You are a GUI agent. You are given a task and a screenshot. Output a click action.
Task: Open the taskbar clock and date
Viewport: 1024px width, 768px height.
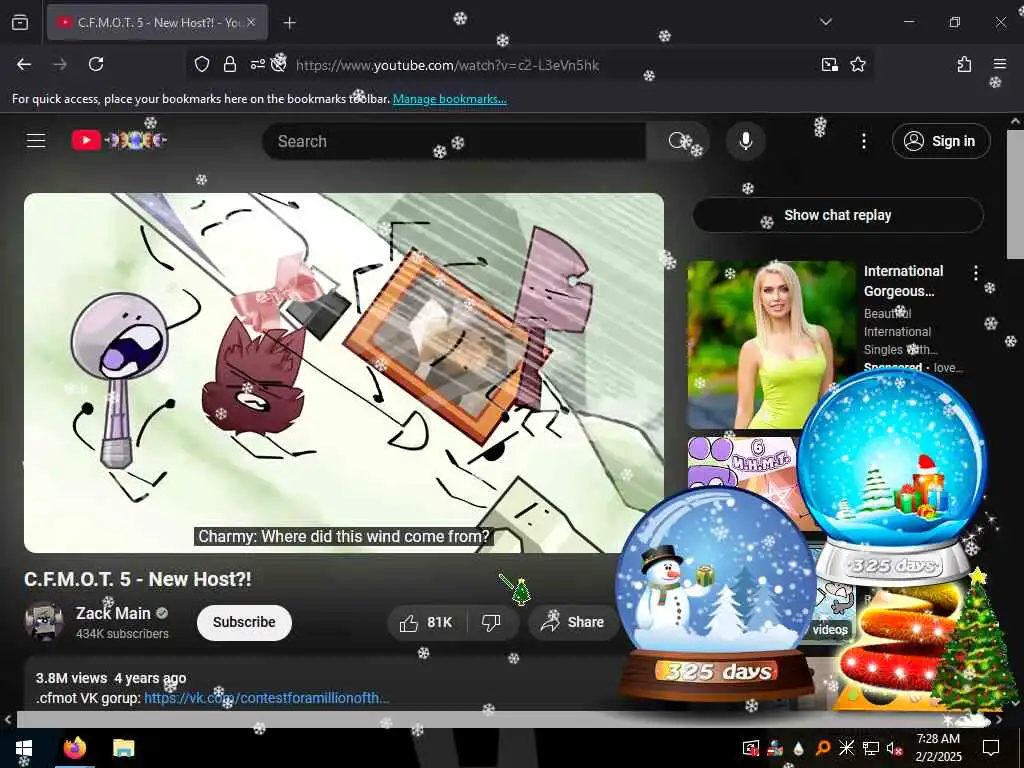938,748
